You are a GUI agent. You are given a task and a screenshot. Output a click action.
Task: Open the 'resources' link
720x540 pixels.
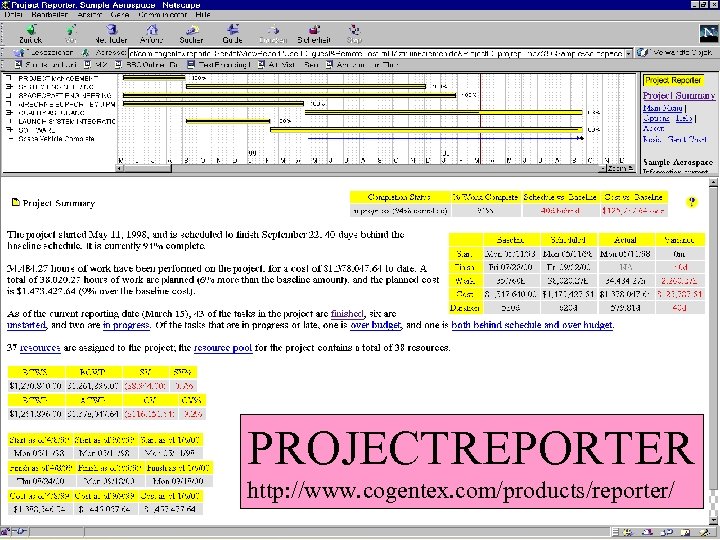40,348
